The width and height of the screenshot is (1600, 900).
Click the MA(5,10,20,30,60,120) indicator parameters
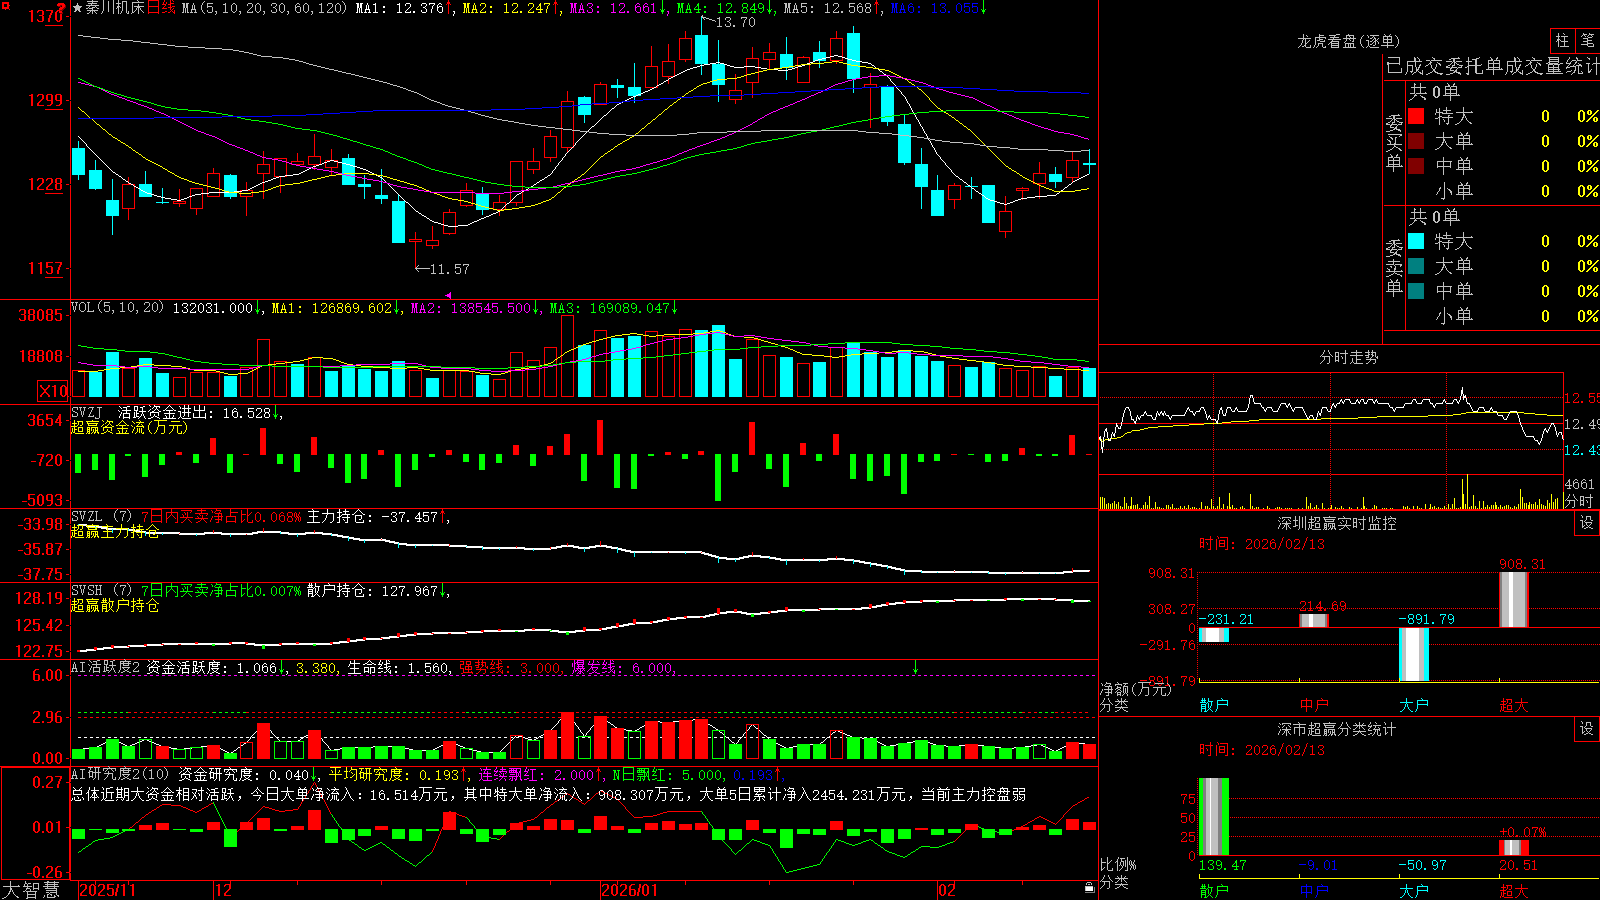265,8
